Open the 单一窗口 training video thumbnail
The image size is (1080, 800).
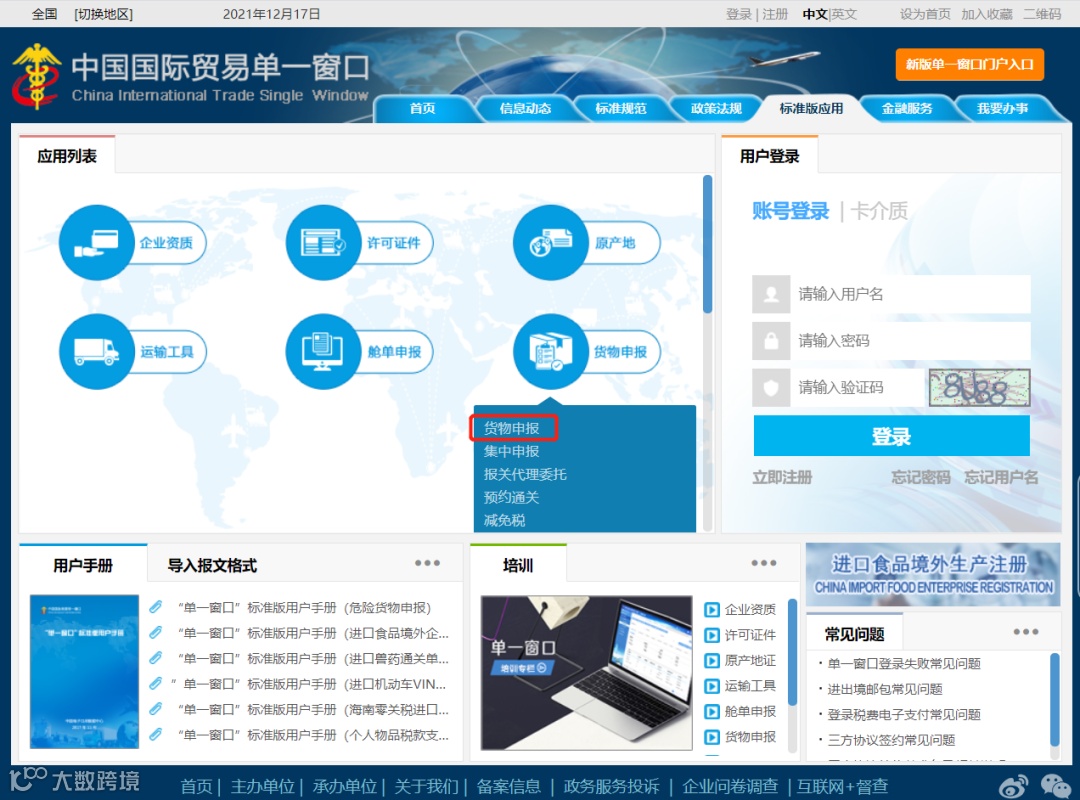(x=586, y=673)
